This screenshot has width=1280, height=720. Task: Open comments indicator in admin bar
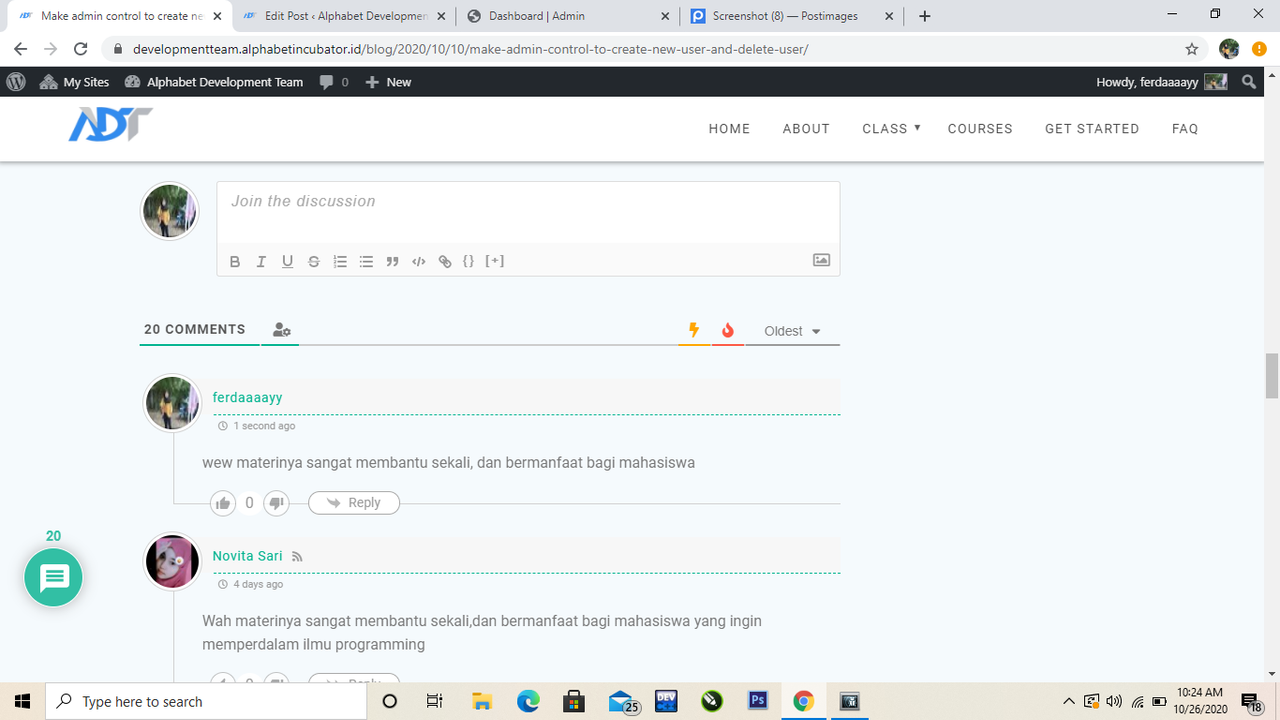coord(334,82)
